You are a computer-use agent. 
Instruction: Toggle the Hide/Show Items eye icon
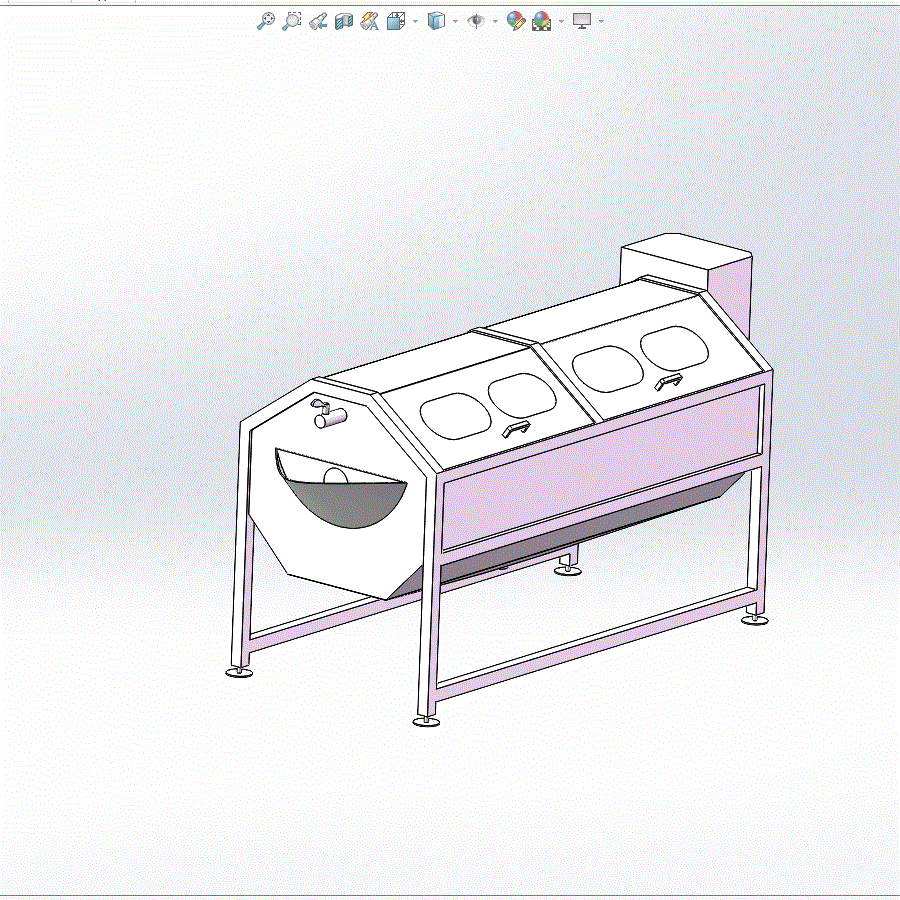476,22
